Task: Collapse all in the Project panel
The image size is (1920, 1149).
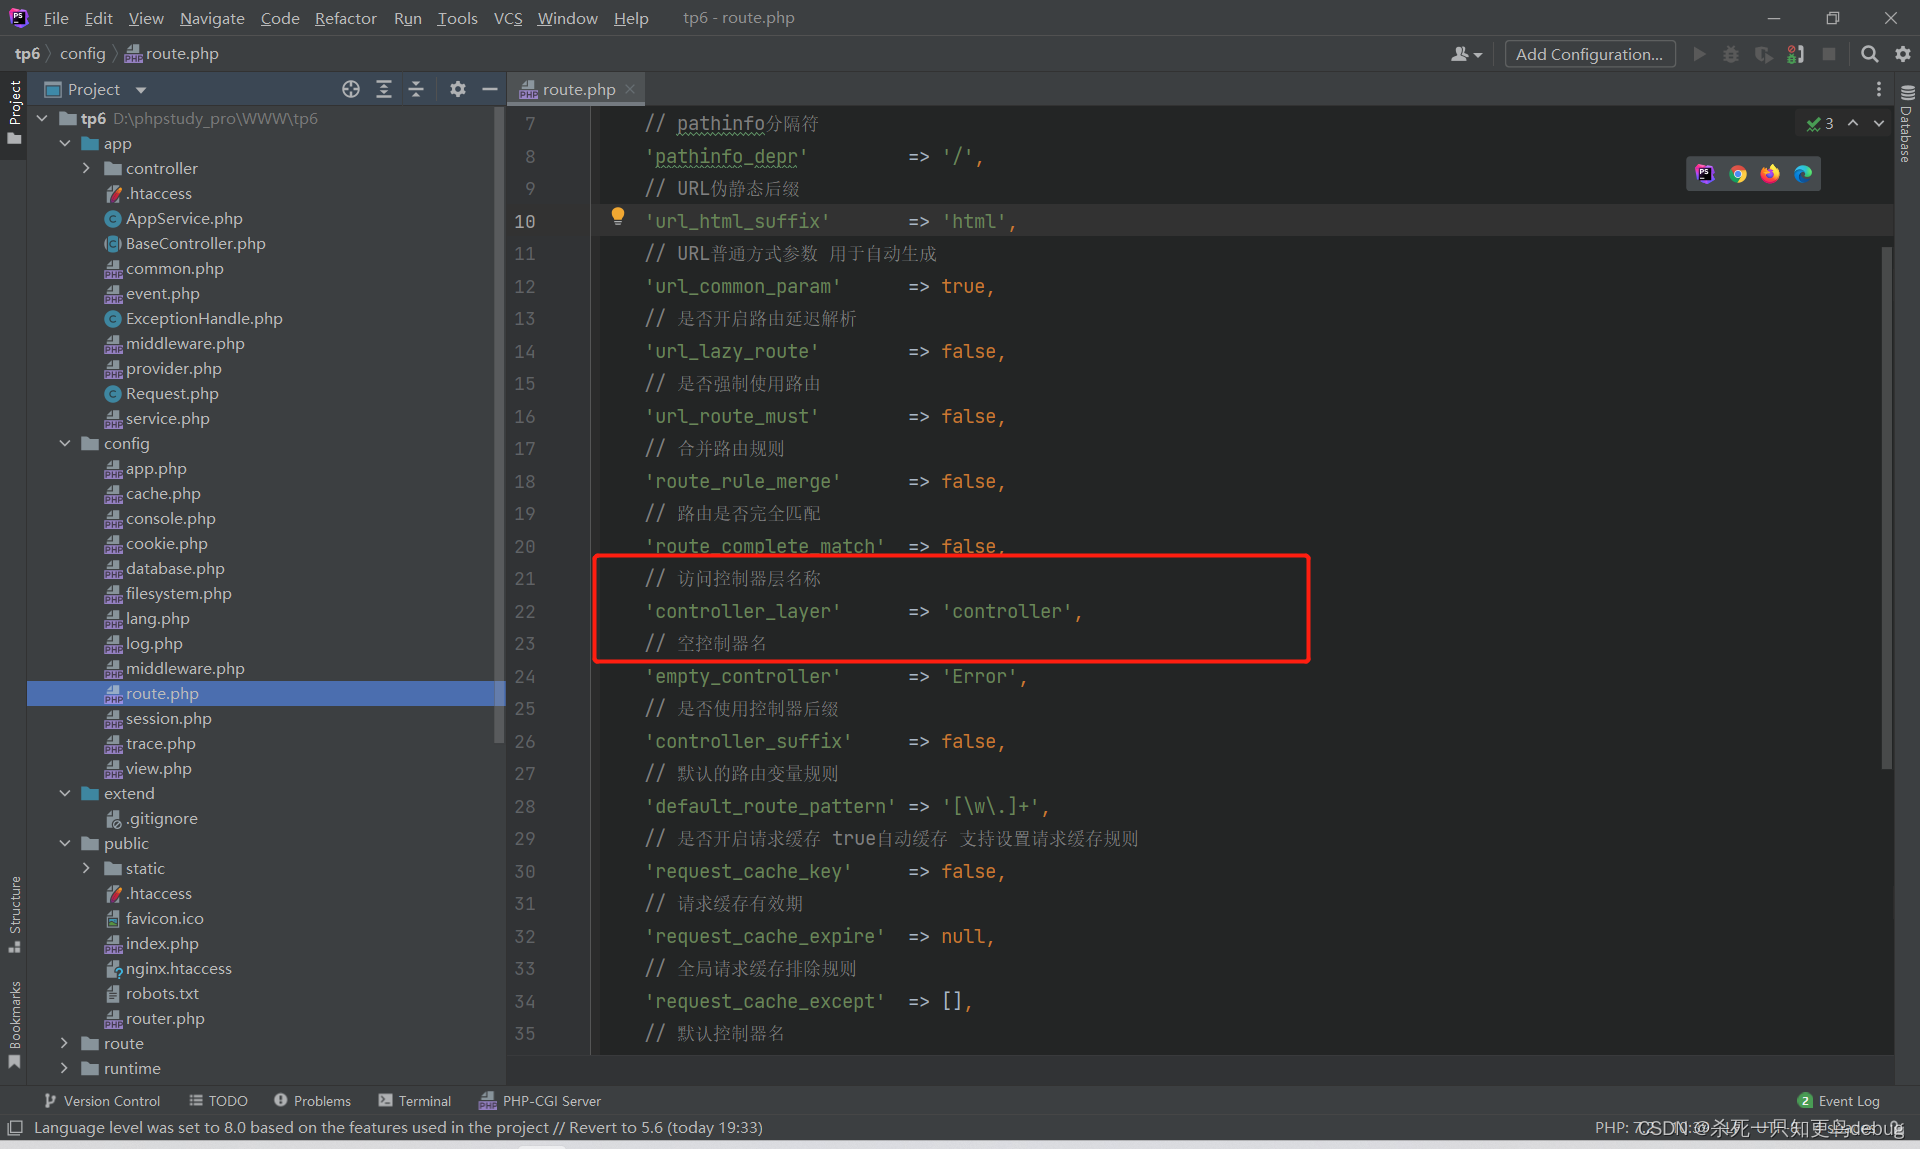Action: (x=416, y=89)
